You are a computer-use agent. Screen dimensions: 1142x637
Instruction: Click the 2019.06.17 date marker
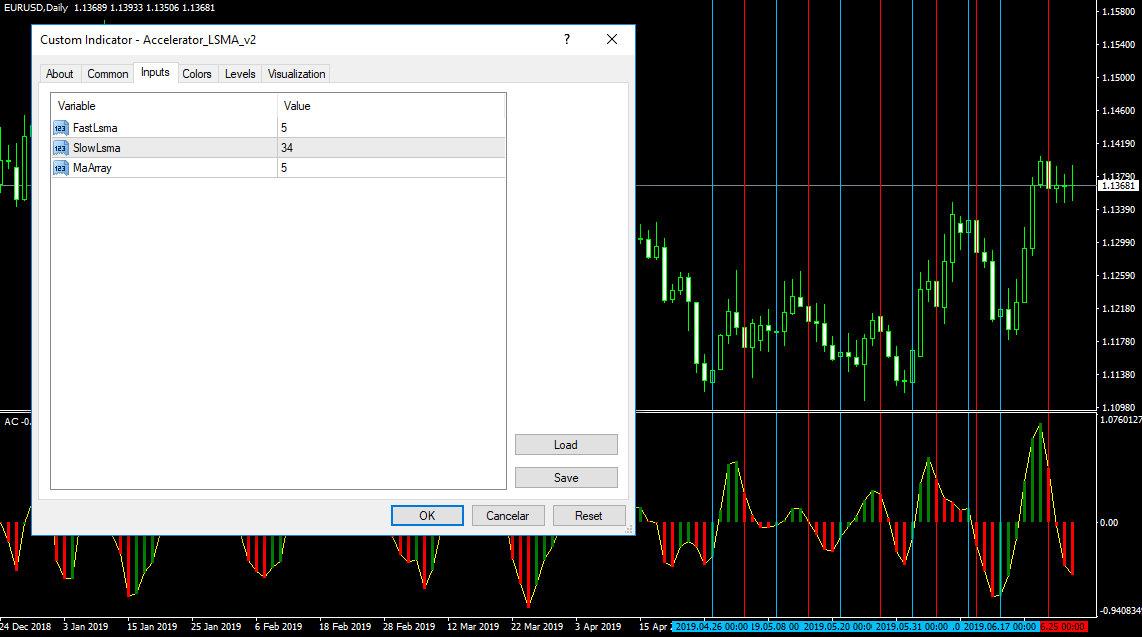[x=999, y=626]
